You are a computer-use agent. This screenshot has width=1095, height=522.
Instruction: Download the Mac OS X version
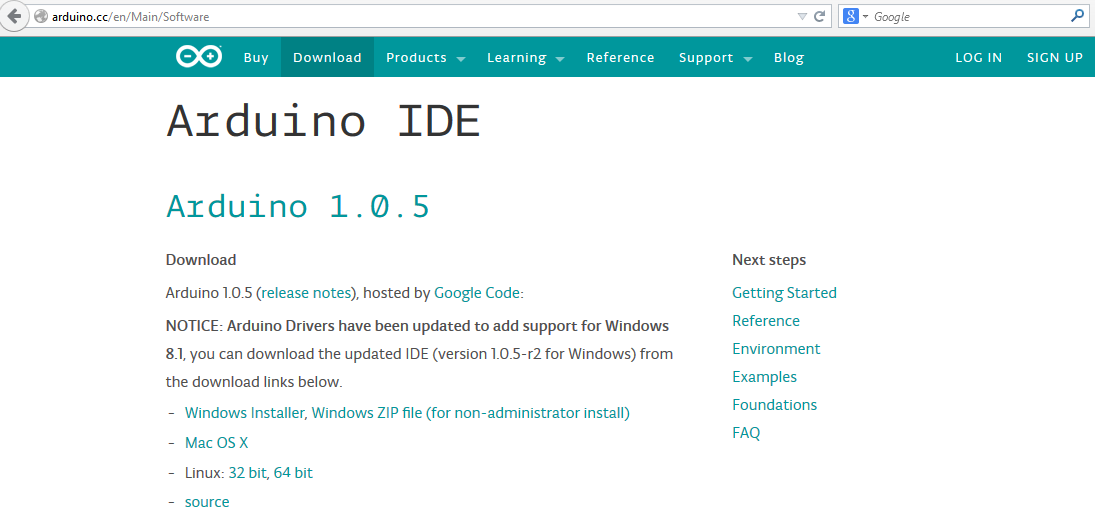coord(216,442)
